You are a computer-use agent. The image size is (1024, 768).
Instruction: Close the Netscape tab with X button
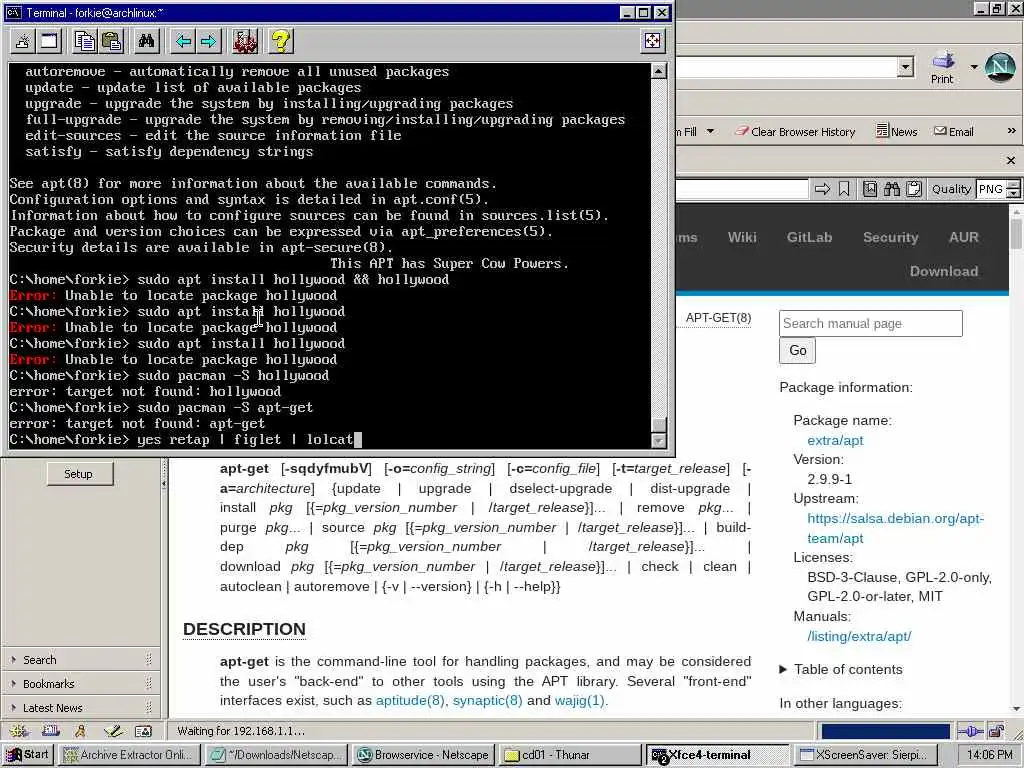tap(1011, 161)
